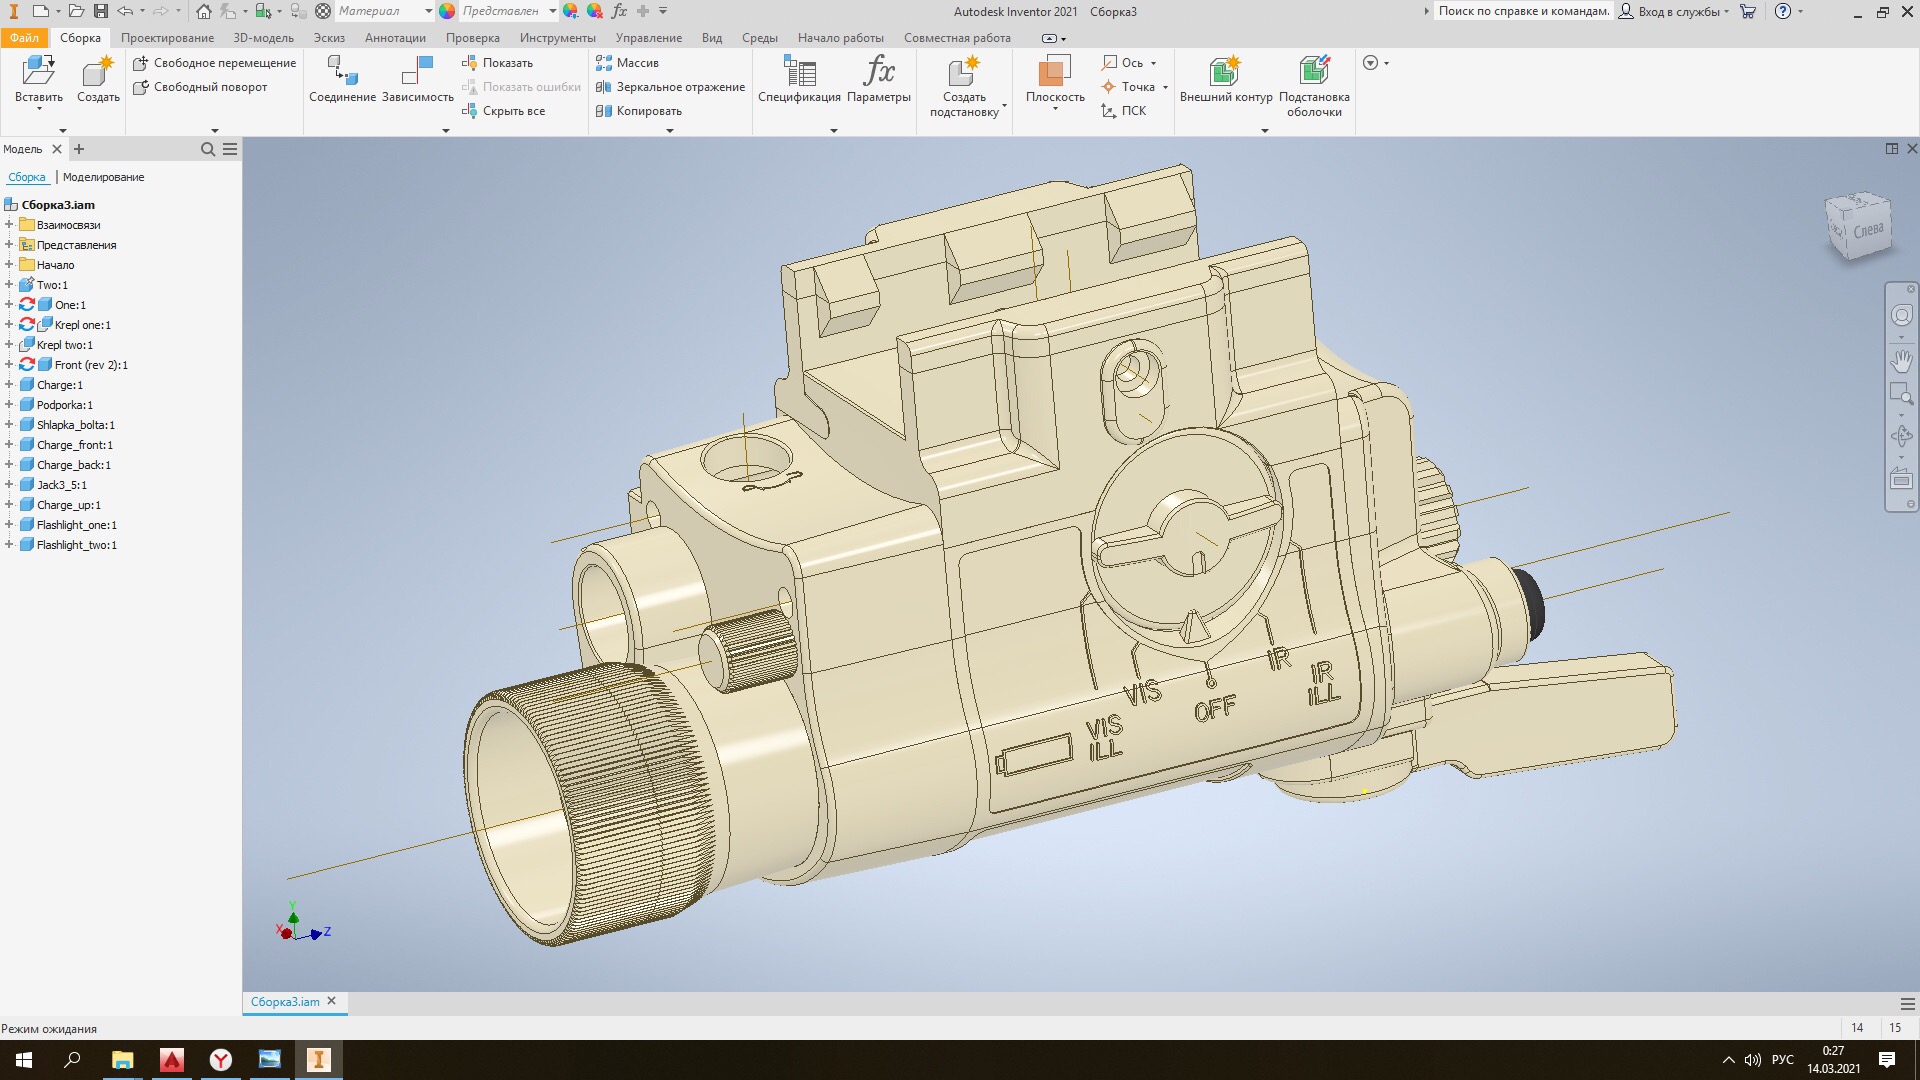
Task: Expand the Взаимосвязи folder node
Action: click(9, 225)
